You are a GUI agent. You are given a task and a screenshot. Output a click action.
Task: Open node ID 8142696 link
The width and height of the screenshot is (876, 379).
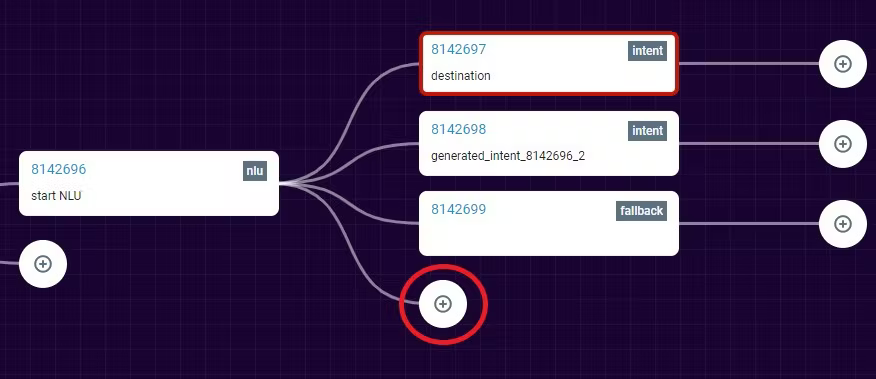59,169
